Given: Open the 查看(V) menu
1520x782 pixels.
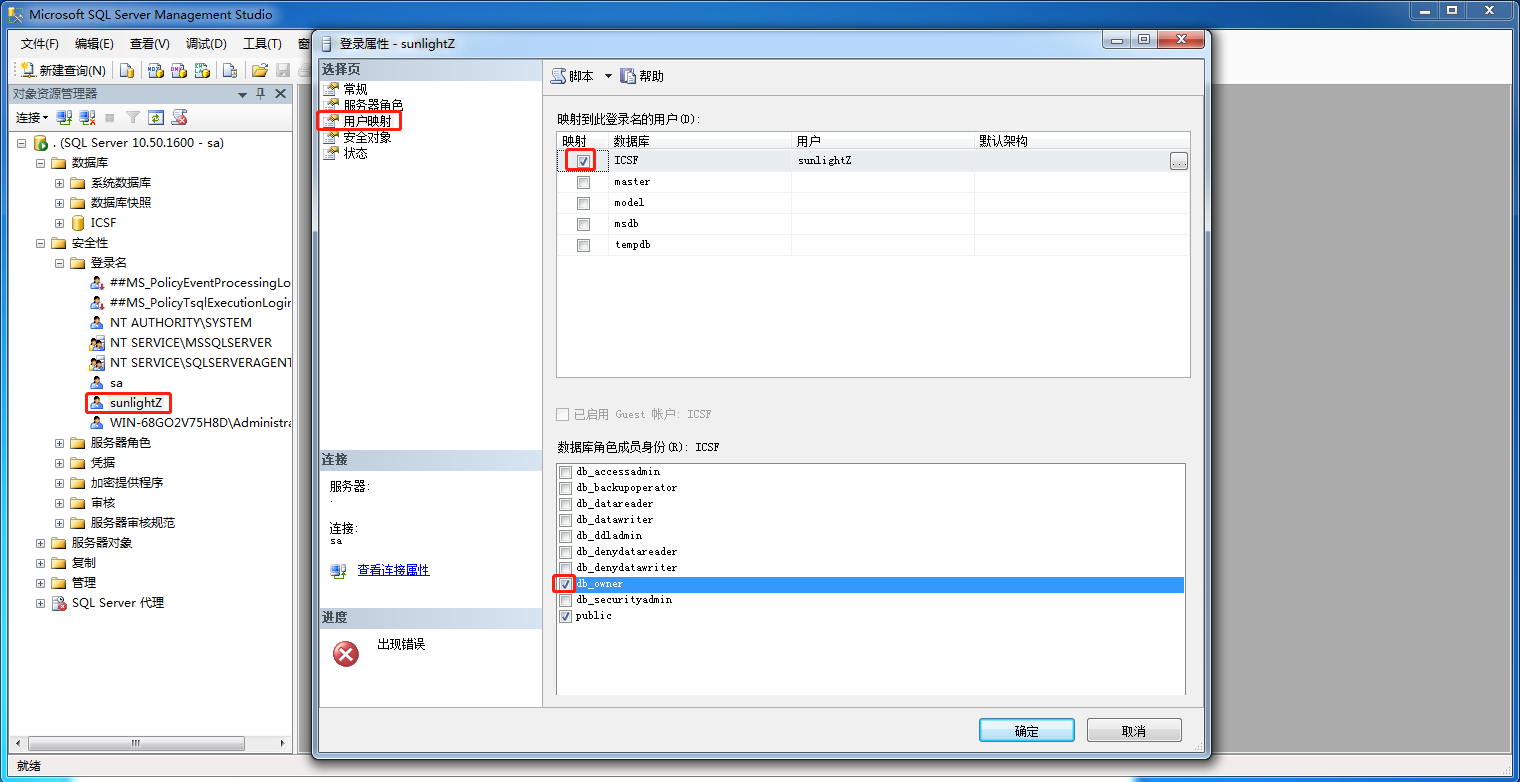Looking at the screenshot, I should coord(149,44).
